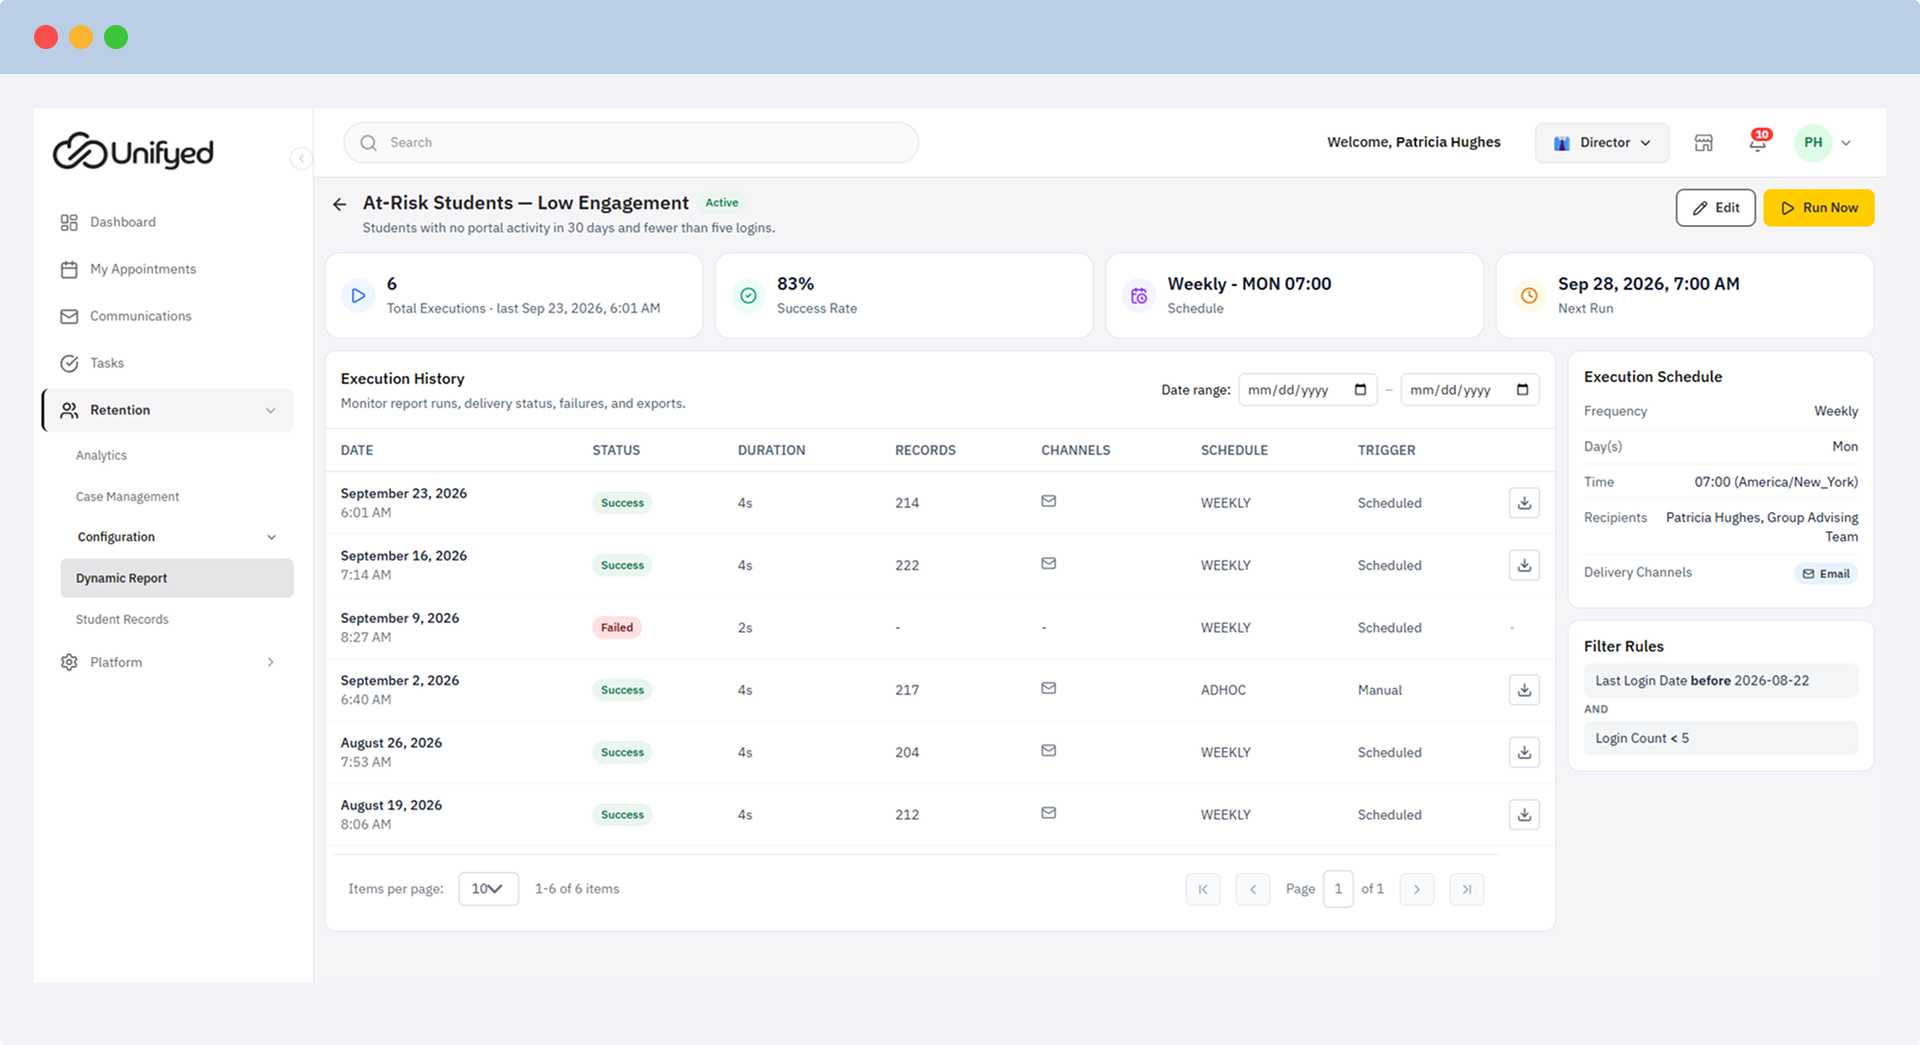
Task: Open the notifications bell
Action: click(1758, 143)
